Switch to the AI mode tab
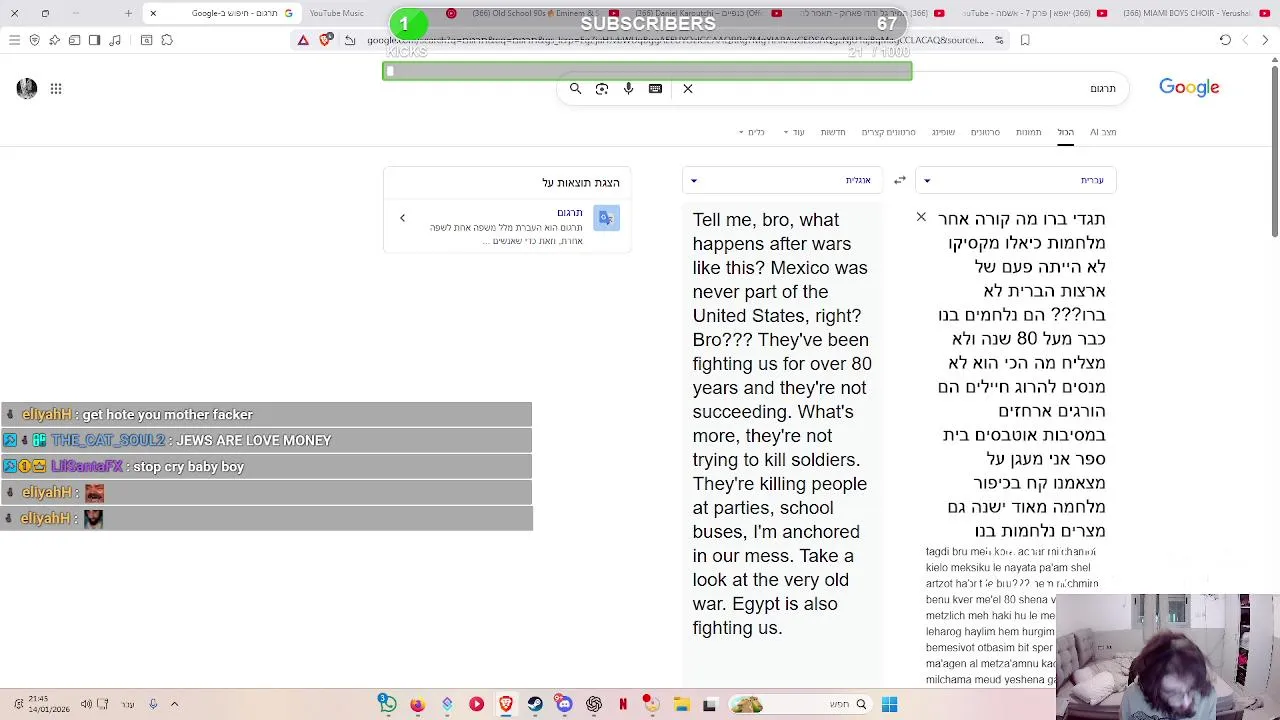Viewport: 1280px width, 720px height. click(x=1103, y=132)
